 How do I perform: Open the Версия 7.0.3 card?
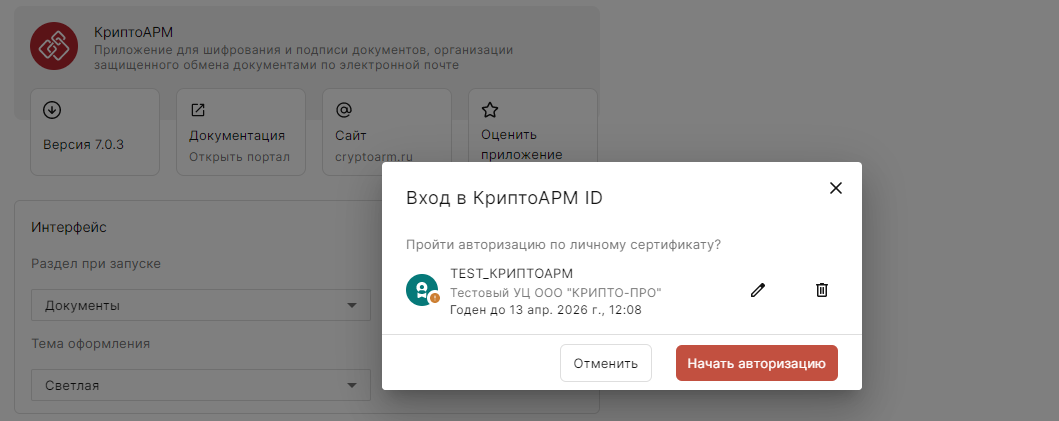[x=95, y=132]
